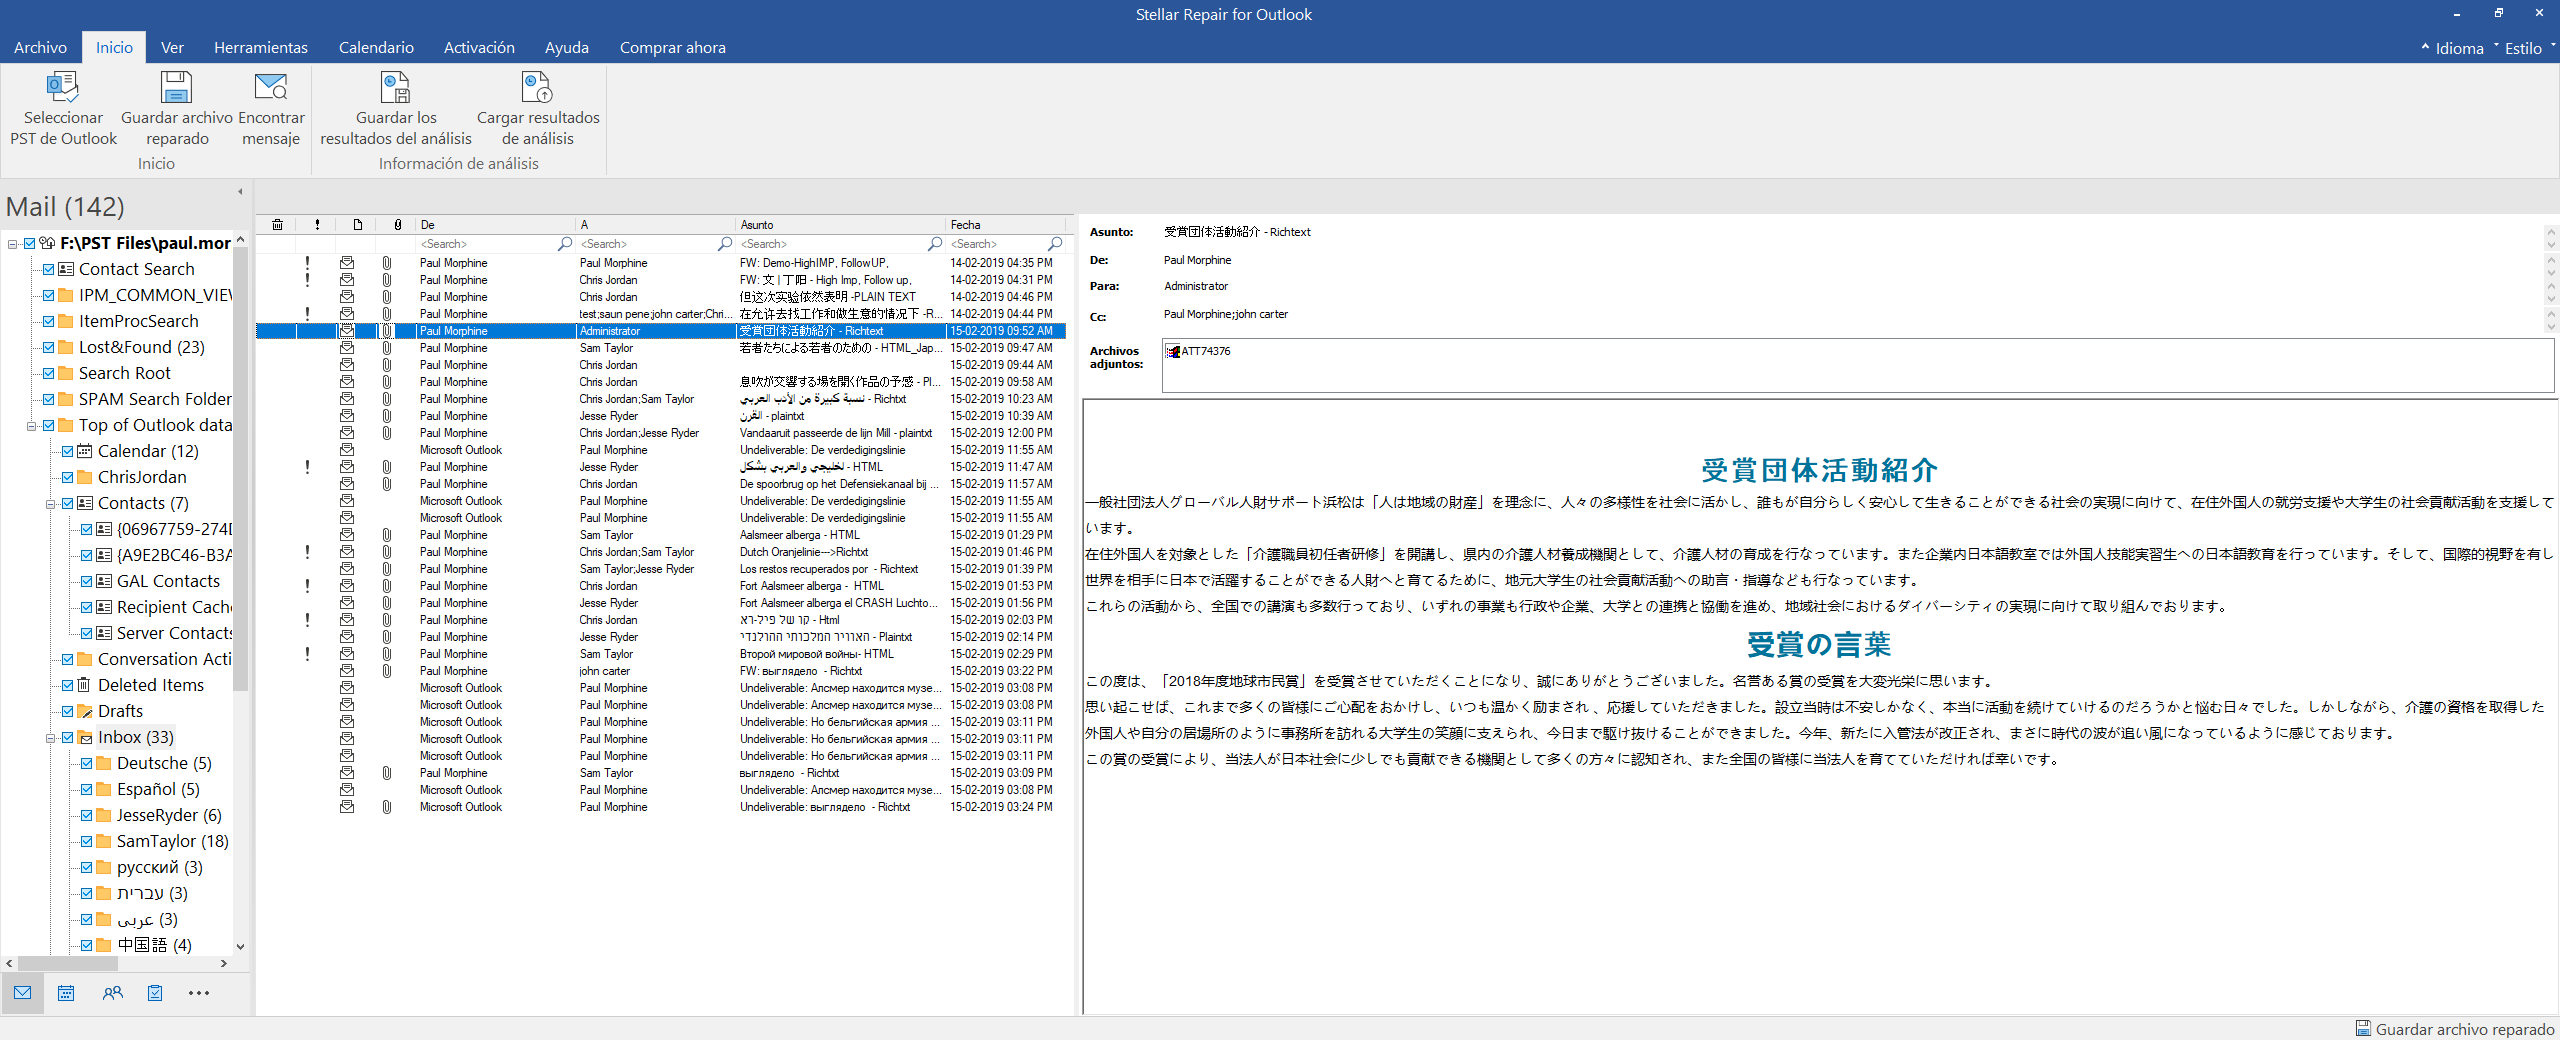Viewport: 2560px width, 1040px height.
Task: Switch to Mail view icon at bottom
Action: point(23,993)
